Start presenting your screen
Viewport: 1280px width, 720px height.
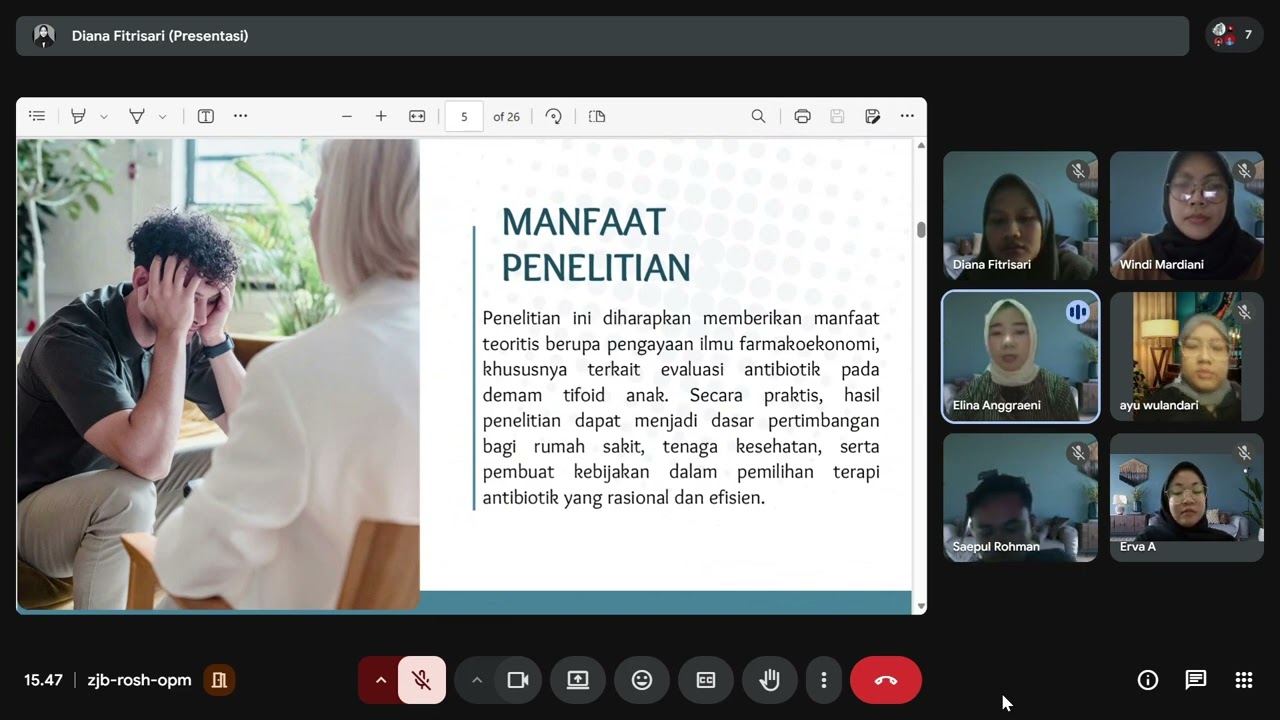pos(578,680)
